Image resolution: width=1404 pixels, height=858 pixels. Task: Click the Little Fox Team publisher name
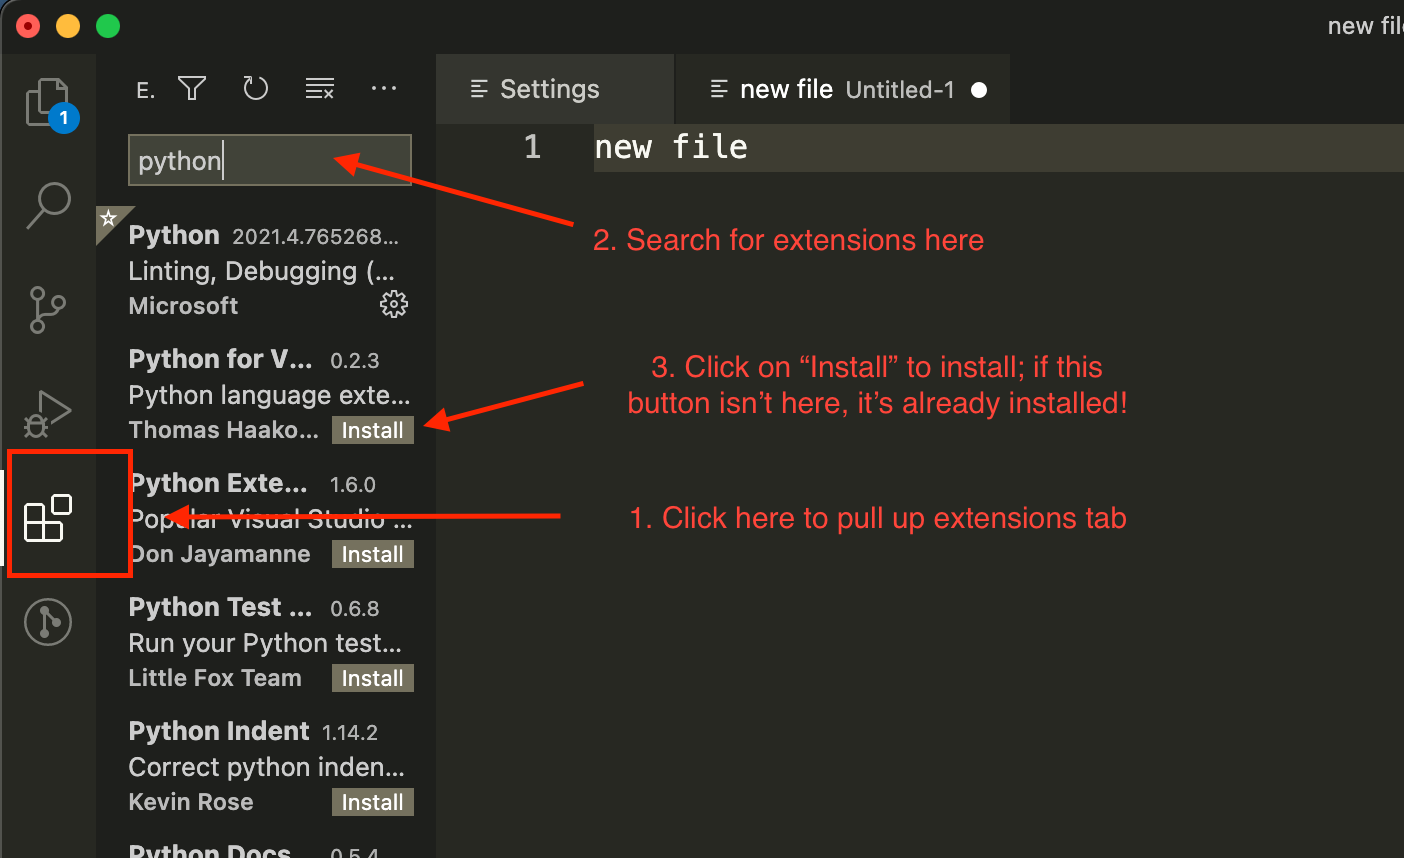[x=215, y=678]
